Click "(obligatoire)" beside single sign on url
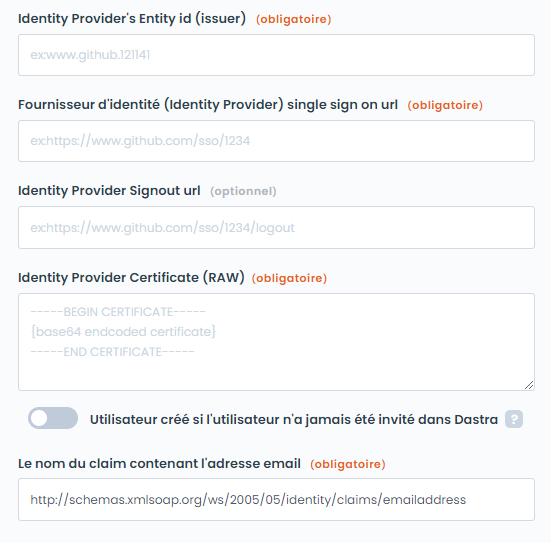 coord(445,105)
